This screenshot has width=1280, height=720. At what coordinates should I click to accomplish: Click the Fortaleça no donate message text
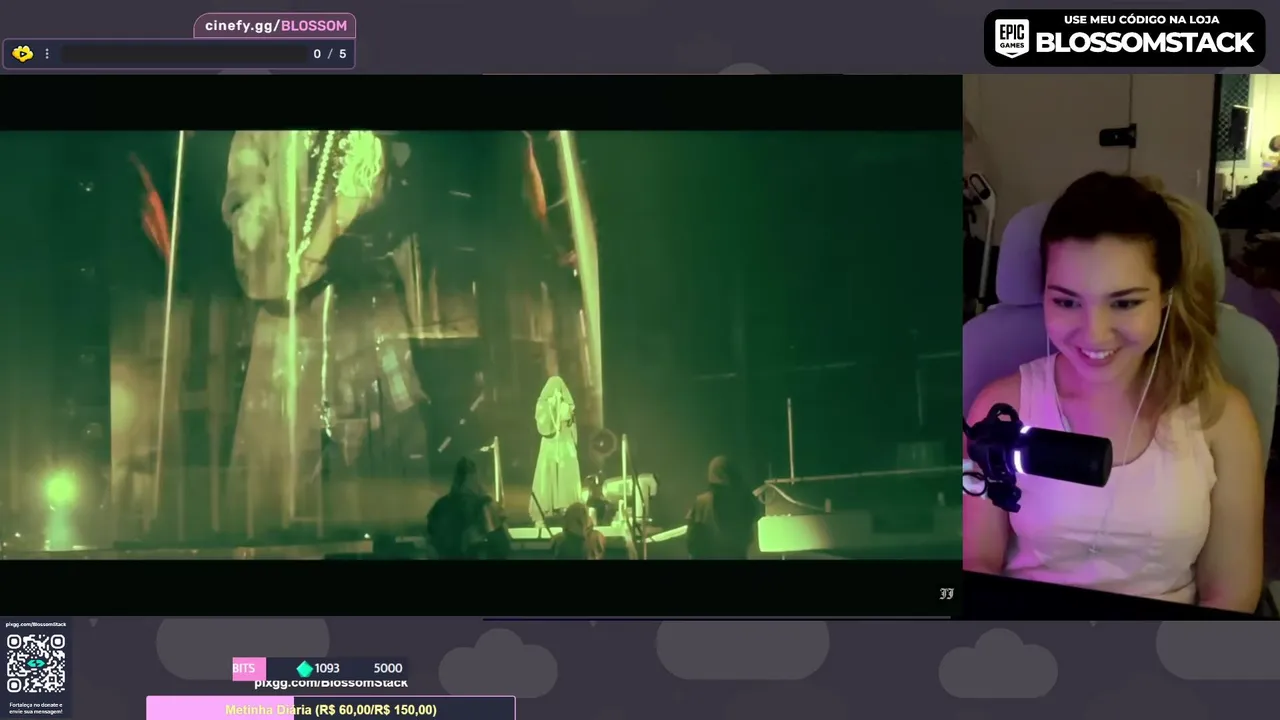[x=36, y=708]
